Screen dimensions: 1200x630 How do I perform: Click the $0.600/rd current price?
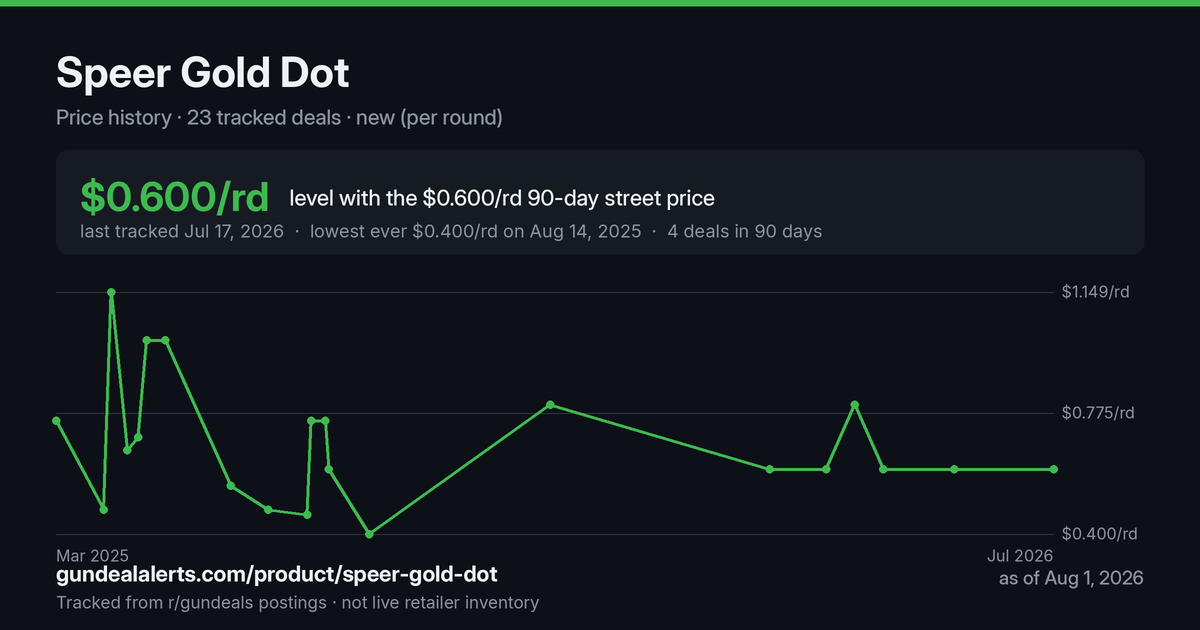click(x=175, y=198)
